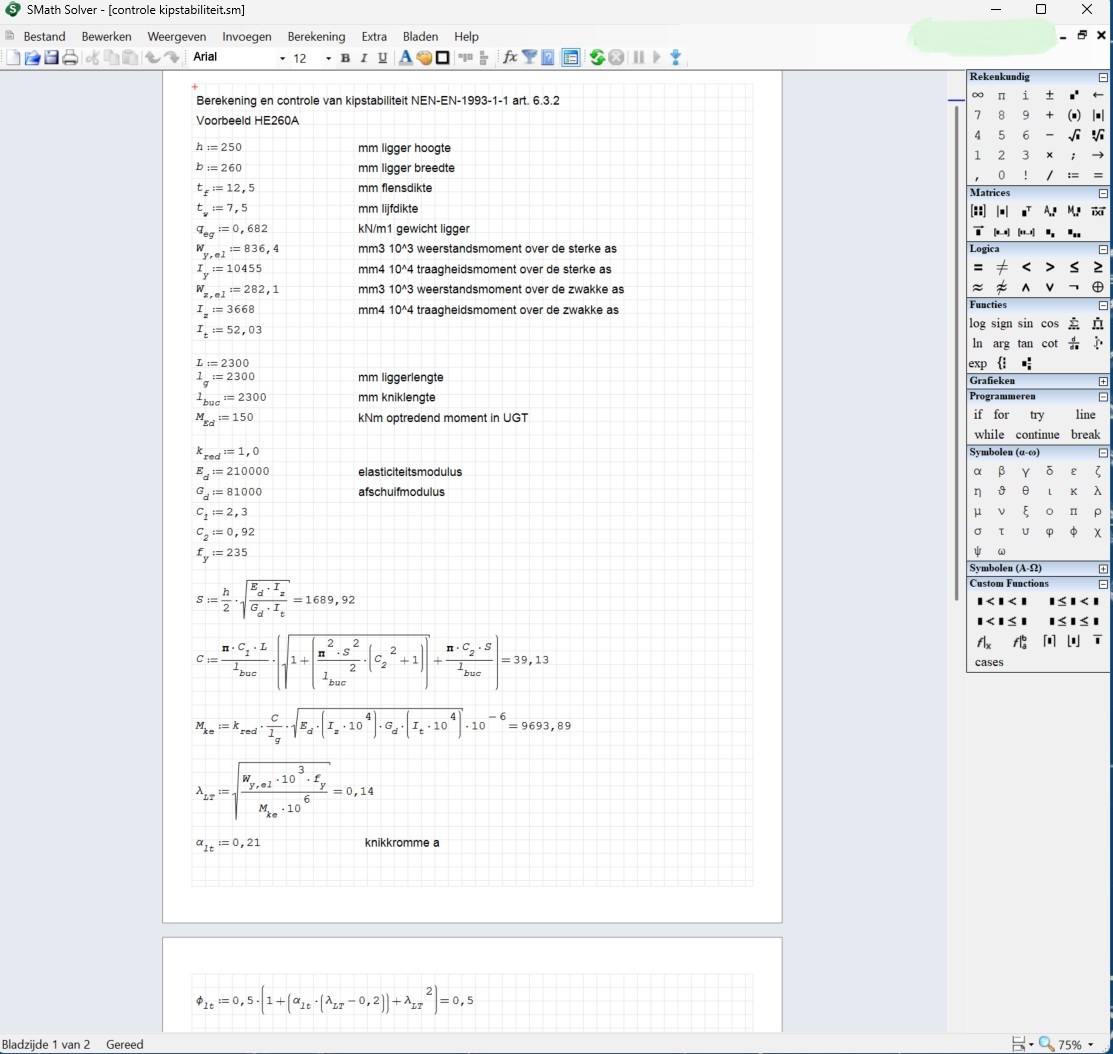
Task: Insert the transpose matrix operator
Action: [1026, 211]
